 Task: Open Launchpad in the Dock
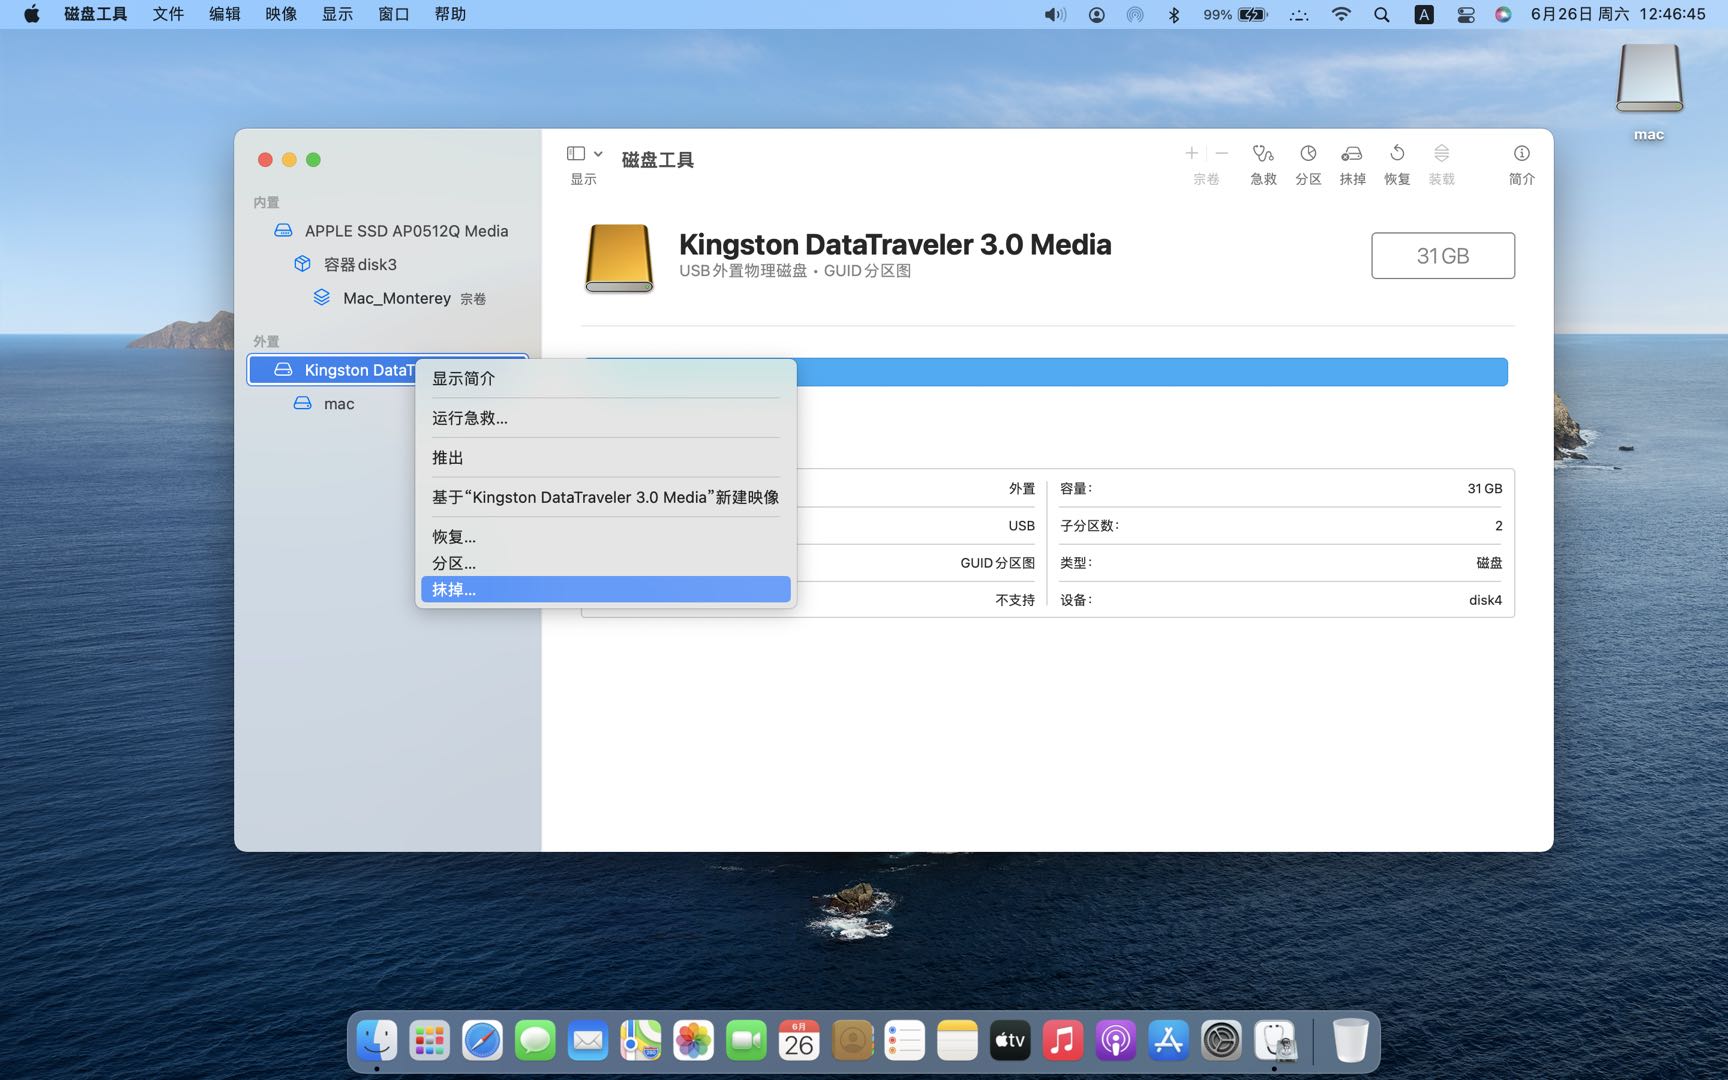coord(430,1041)
